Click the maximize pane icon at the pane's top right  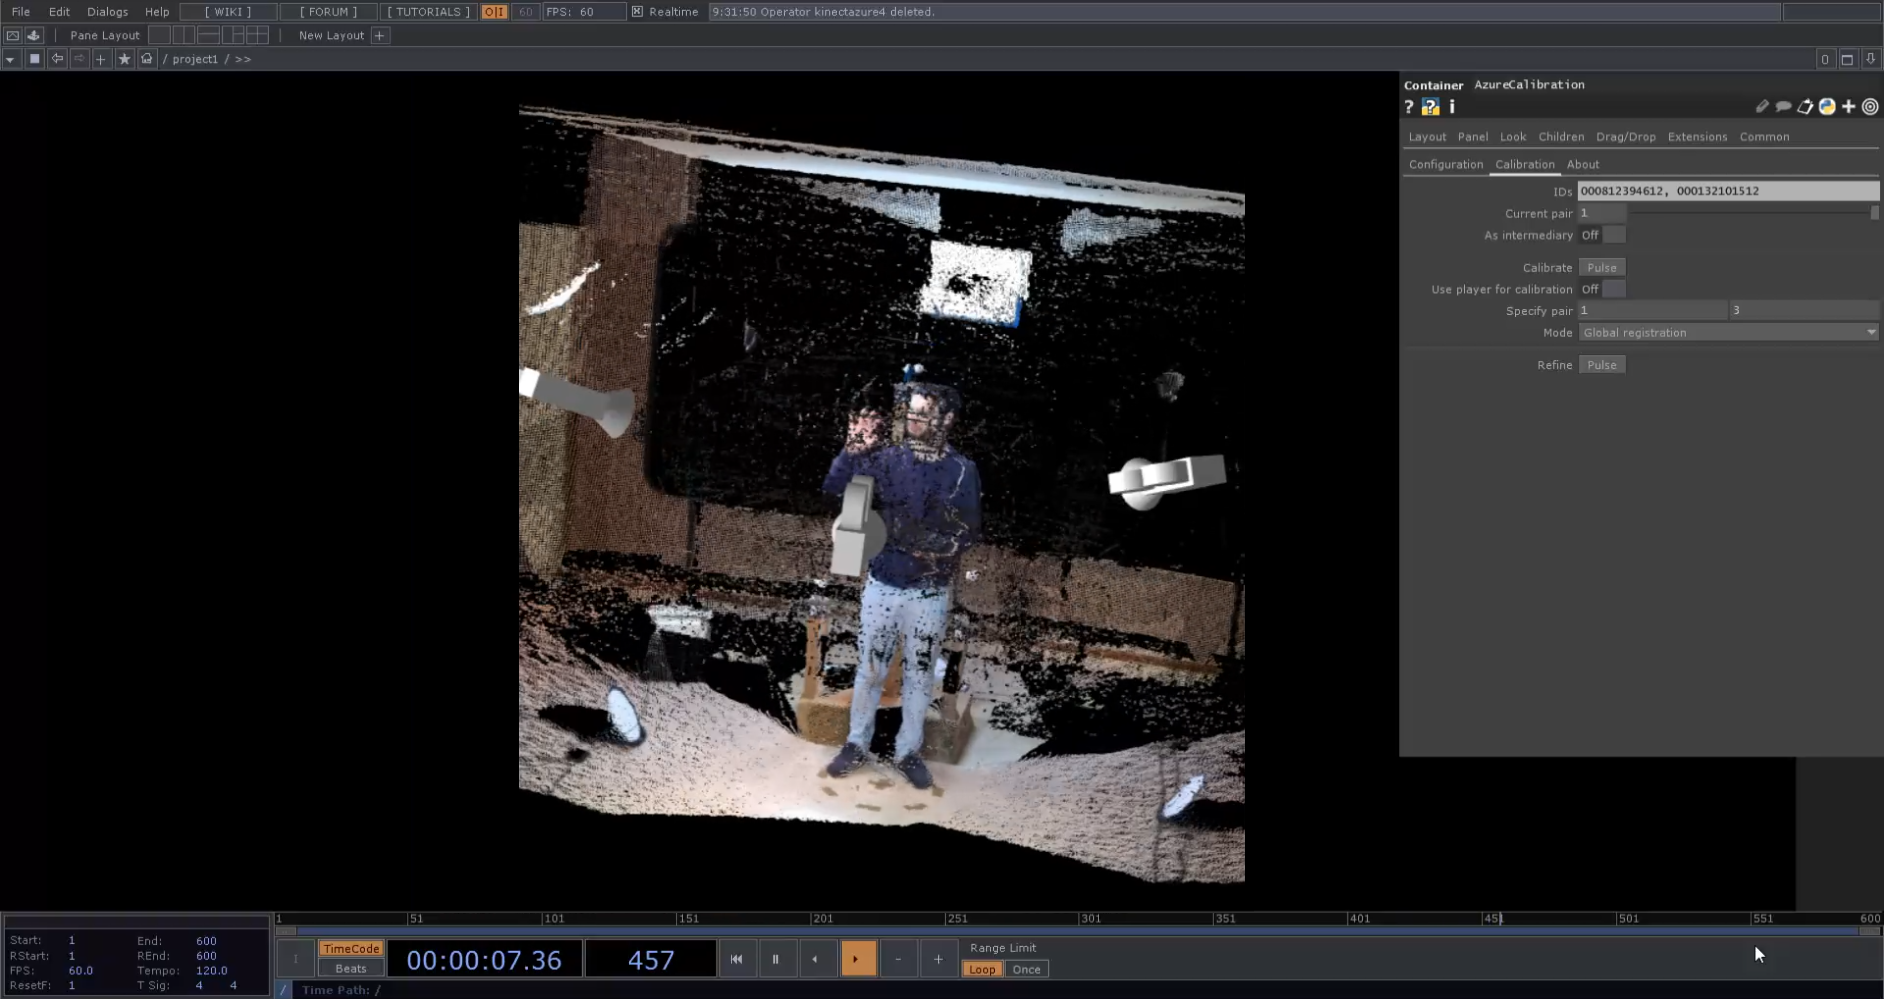point(1847,59)
